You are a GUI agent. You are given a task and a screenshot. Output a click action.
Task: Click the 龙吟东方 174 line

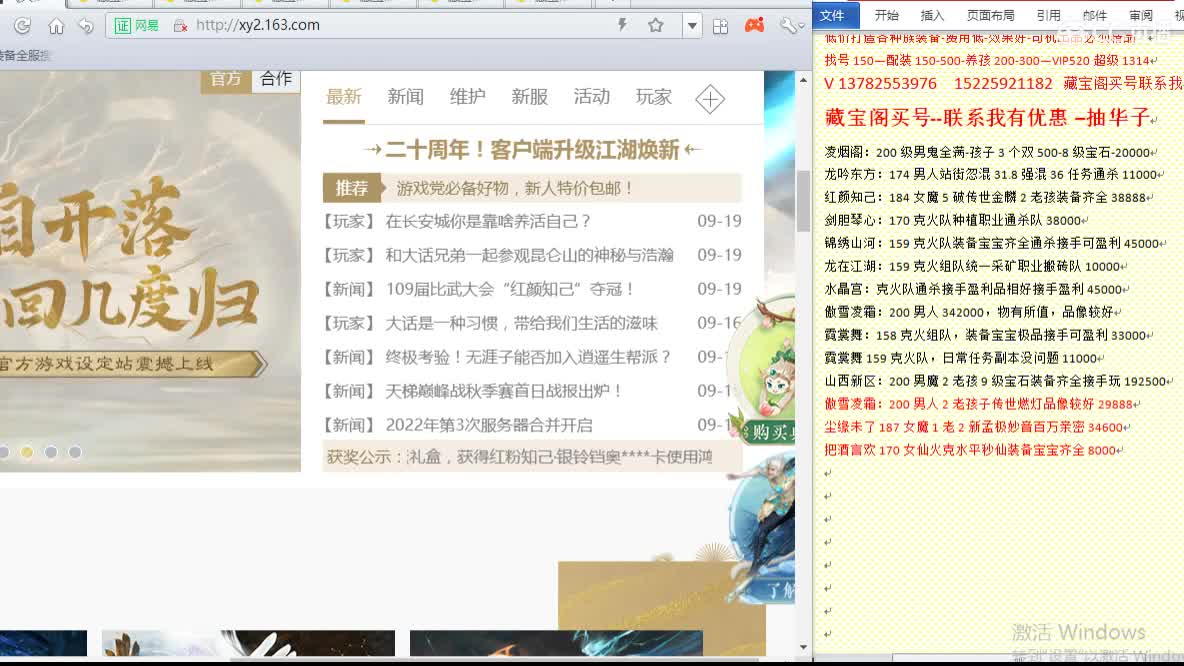[992, 174]
